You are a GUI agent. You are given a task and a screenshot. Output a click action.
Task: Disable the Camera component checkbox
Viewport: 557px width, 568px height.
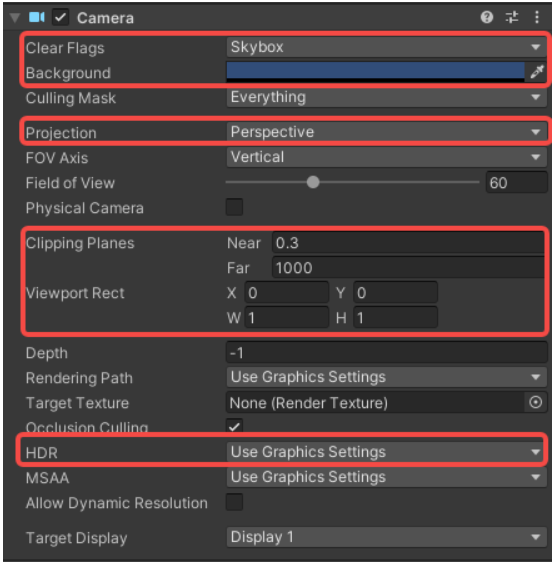tap(60, 17)
